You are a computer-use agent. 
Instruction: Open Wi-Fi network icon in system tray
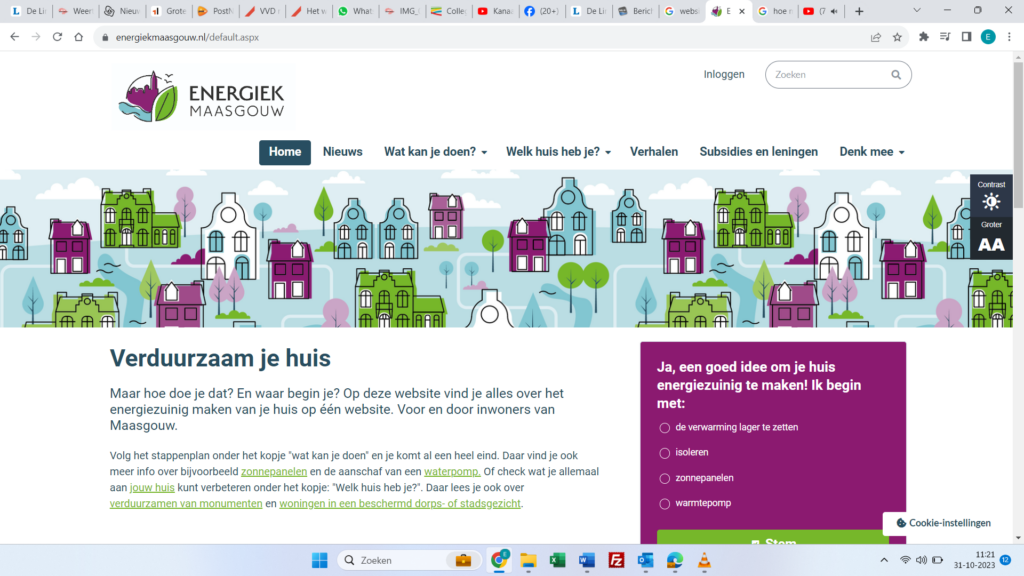point(905,560)
